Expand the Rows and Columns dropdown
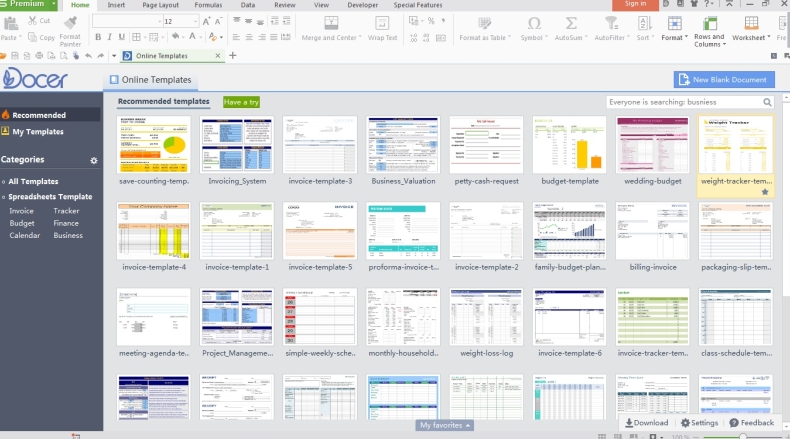 click(x=708, y=40)
